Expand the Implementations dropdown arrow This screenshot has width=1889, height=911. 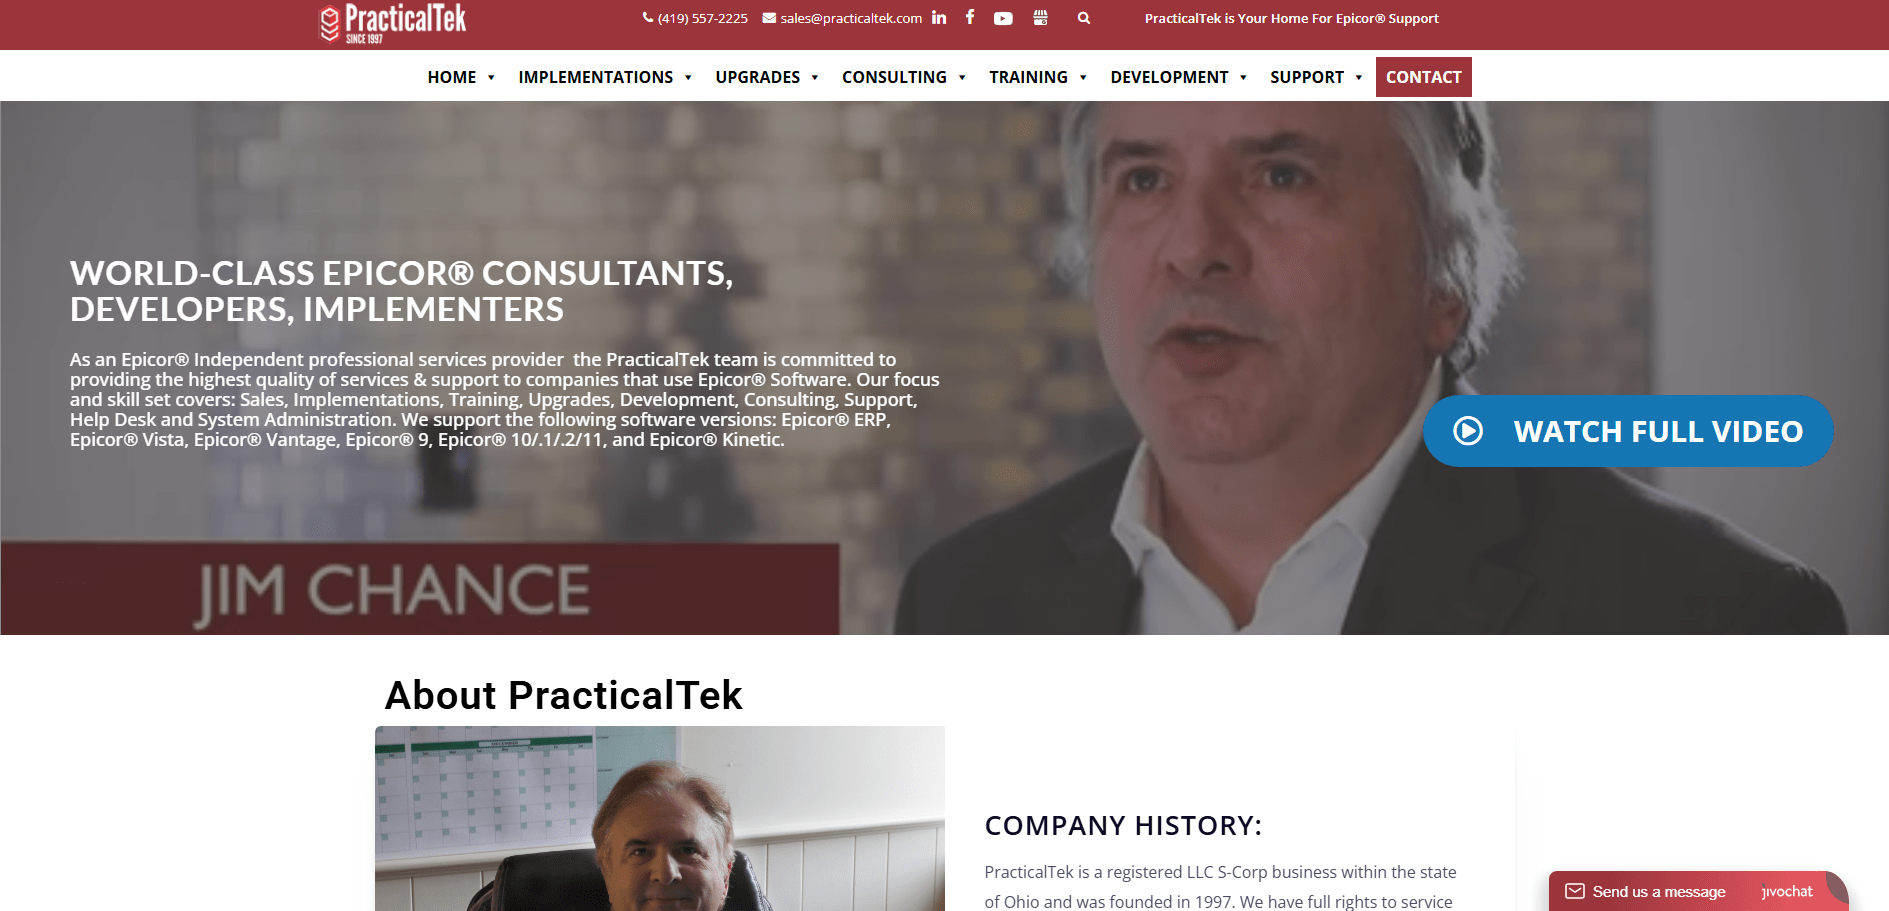688,78
